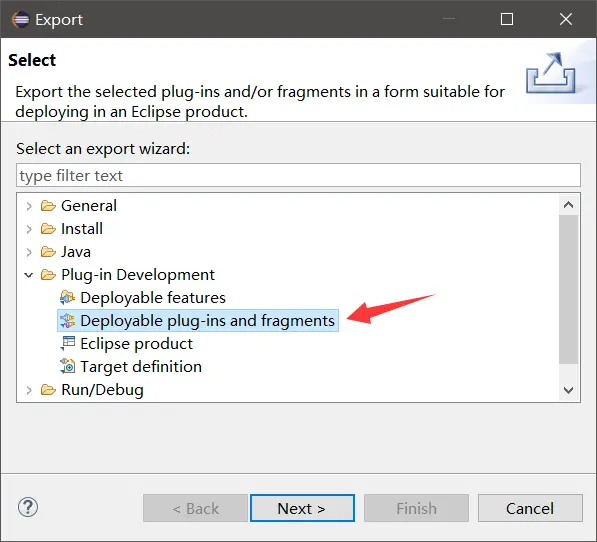Select Target definition entry
The image size is (597, 542).
[x=141, y=367]
